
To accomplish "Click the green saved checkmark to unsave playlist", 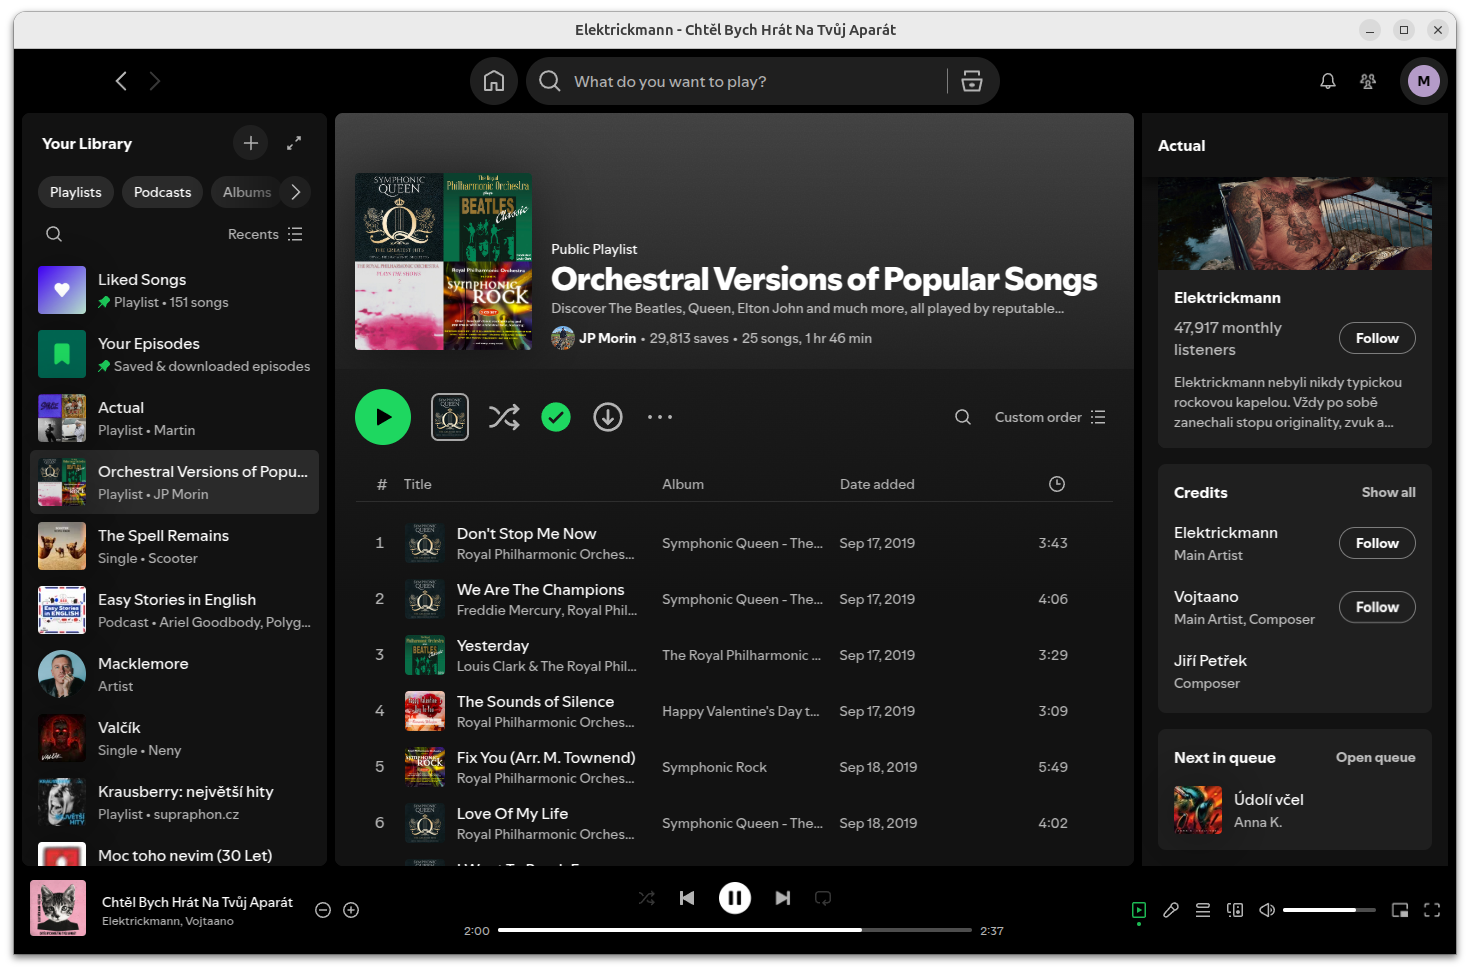I will click(x=556, y=417).
